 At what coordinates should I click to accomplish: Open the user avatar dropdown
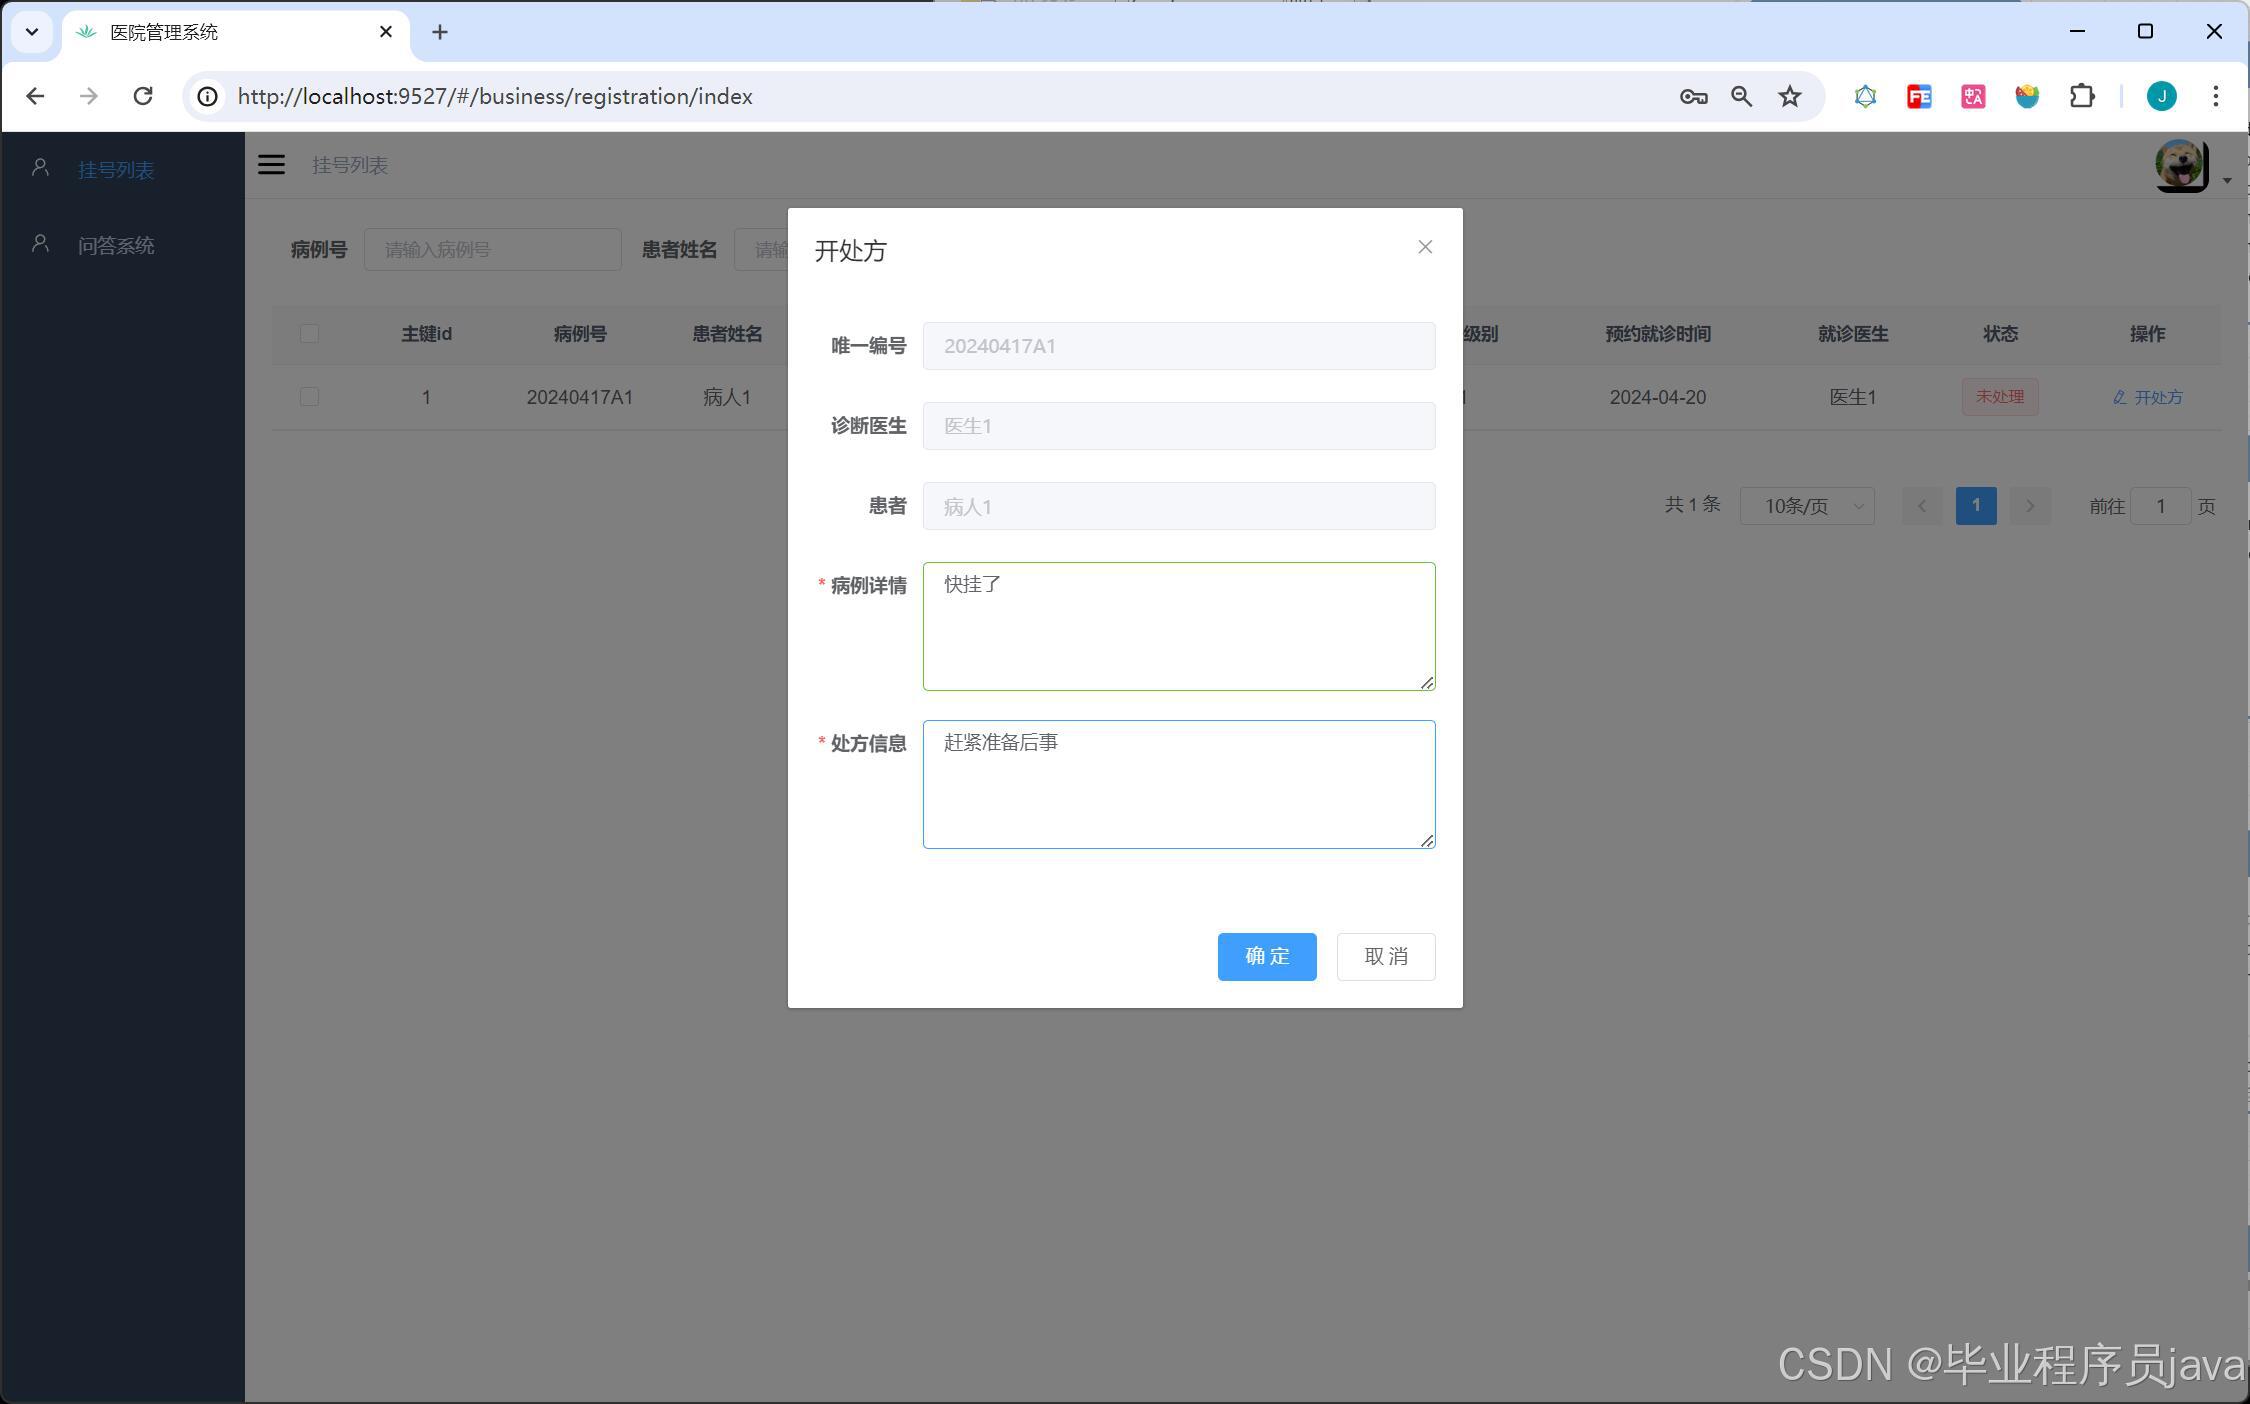2181,165
